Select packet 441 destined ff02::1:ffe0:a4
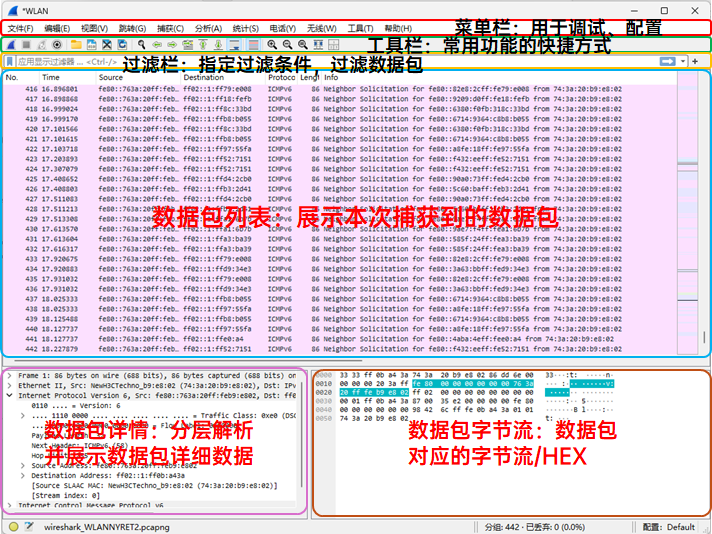The image size is (712, 534). click(340, 339)
